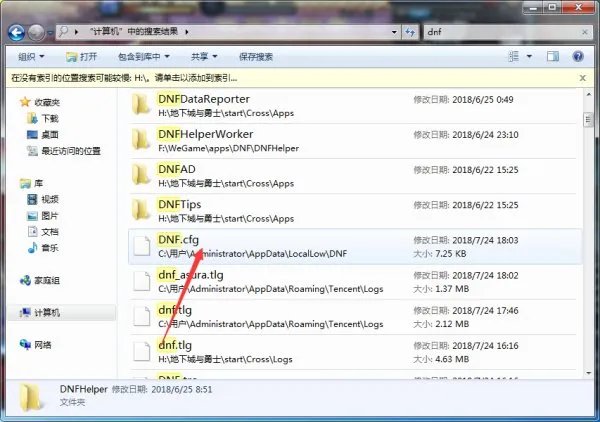Viewport: 600px width, 422px height.
Task: Open 下载 in favorites
Action: 50,119
